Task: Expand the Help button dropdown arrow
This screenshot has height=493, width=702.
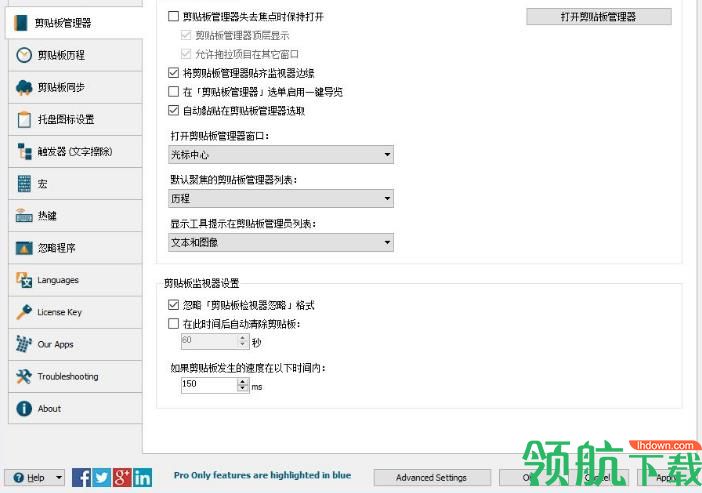Action: coord(59,478)
